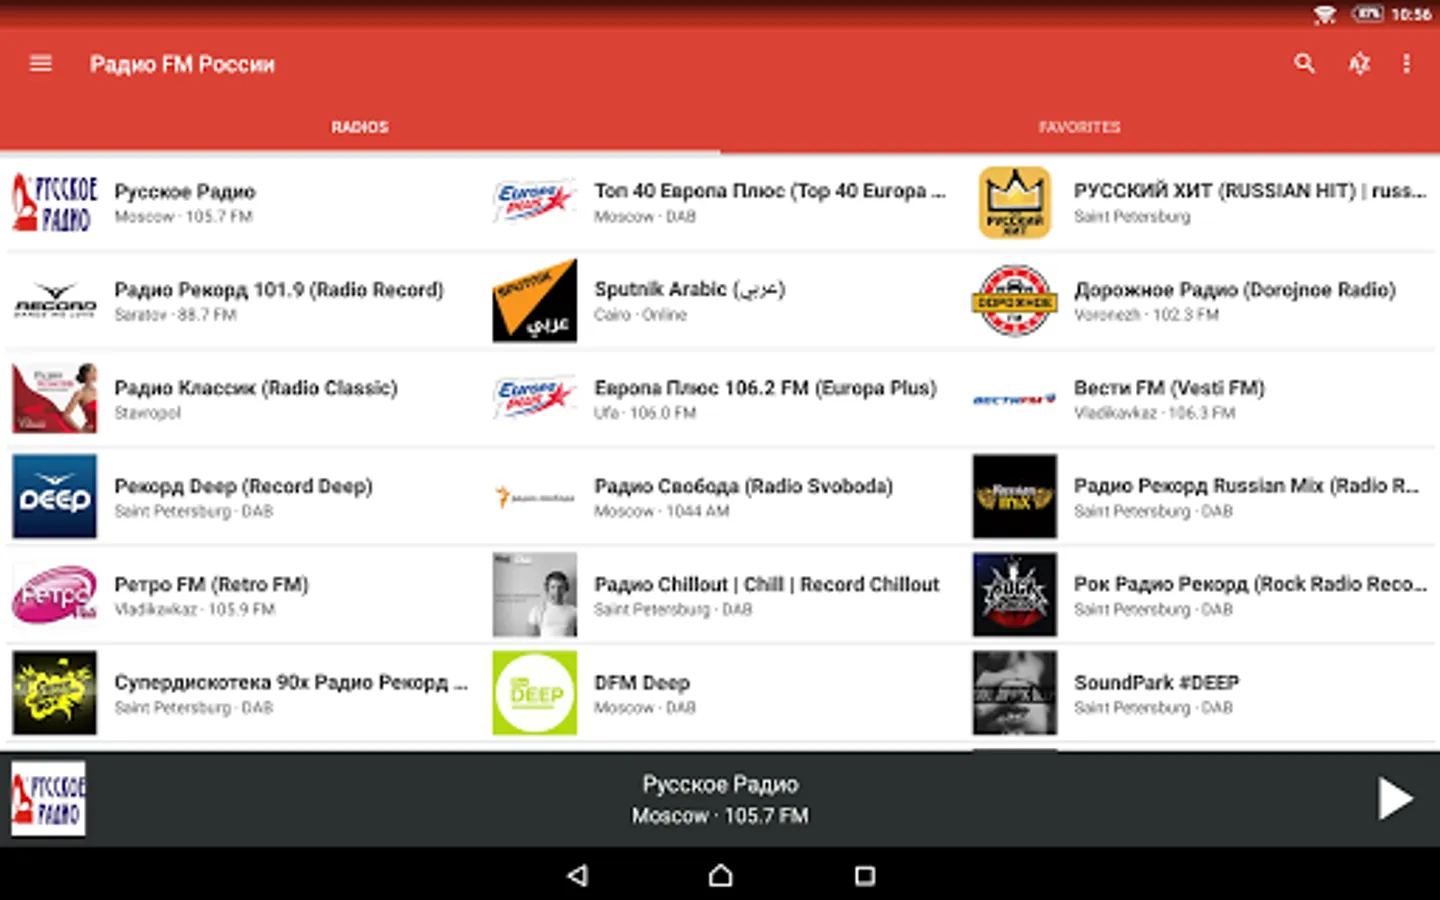1440x900 pixels.
Task: Click 'Moscow · 105.7 FM' in player bar
Action: 720,816
